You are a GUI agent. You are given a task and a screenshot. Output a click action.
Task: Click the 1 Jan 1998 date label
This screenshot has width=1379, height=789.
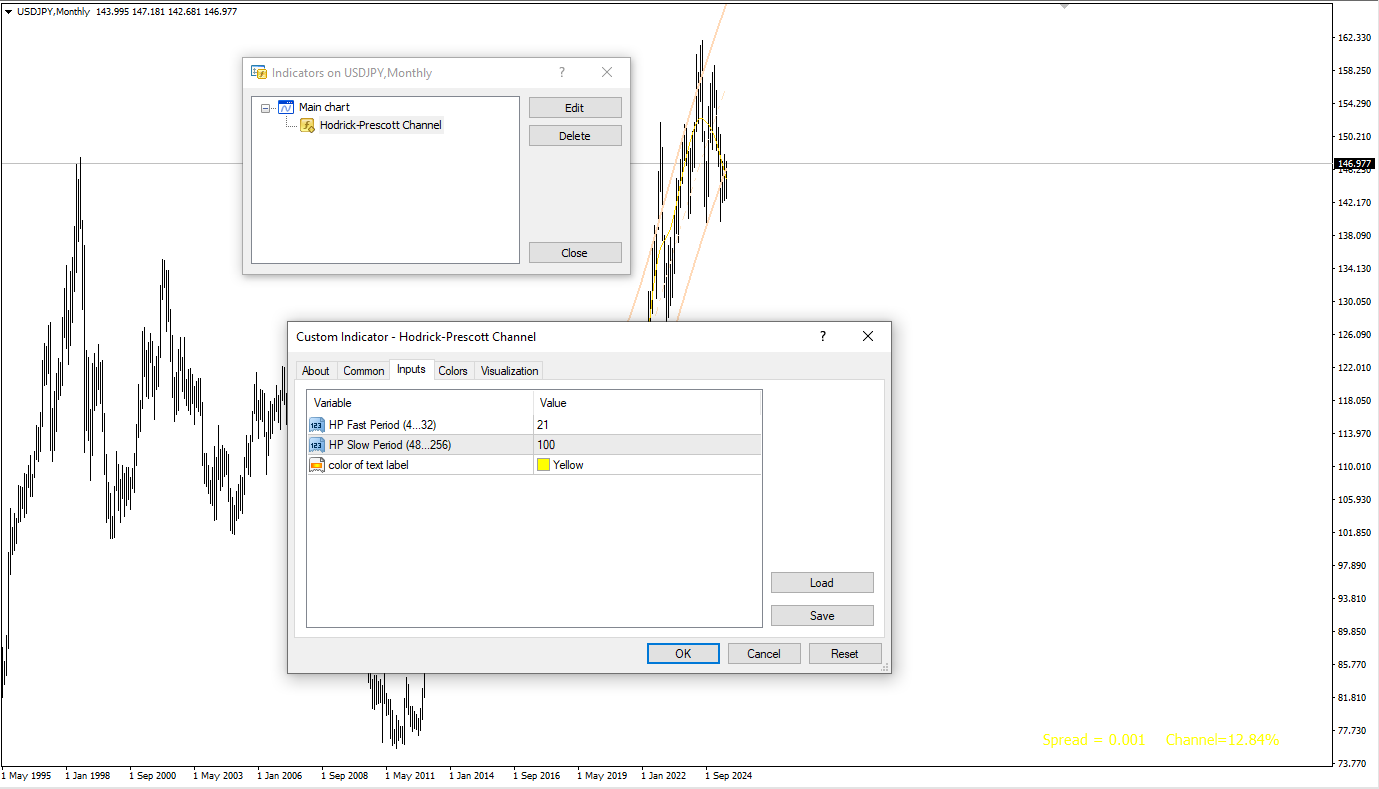tap(89, 775)
